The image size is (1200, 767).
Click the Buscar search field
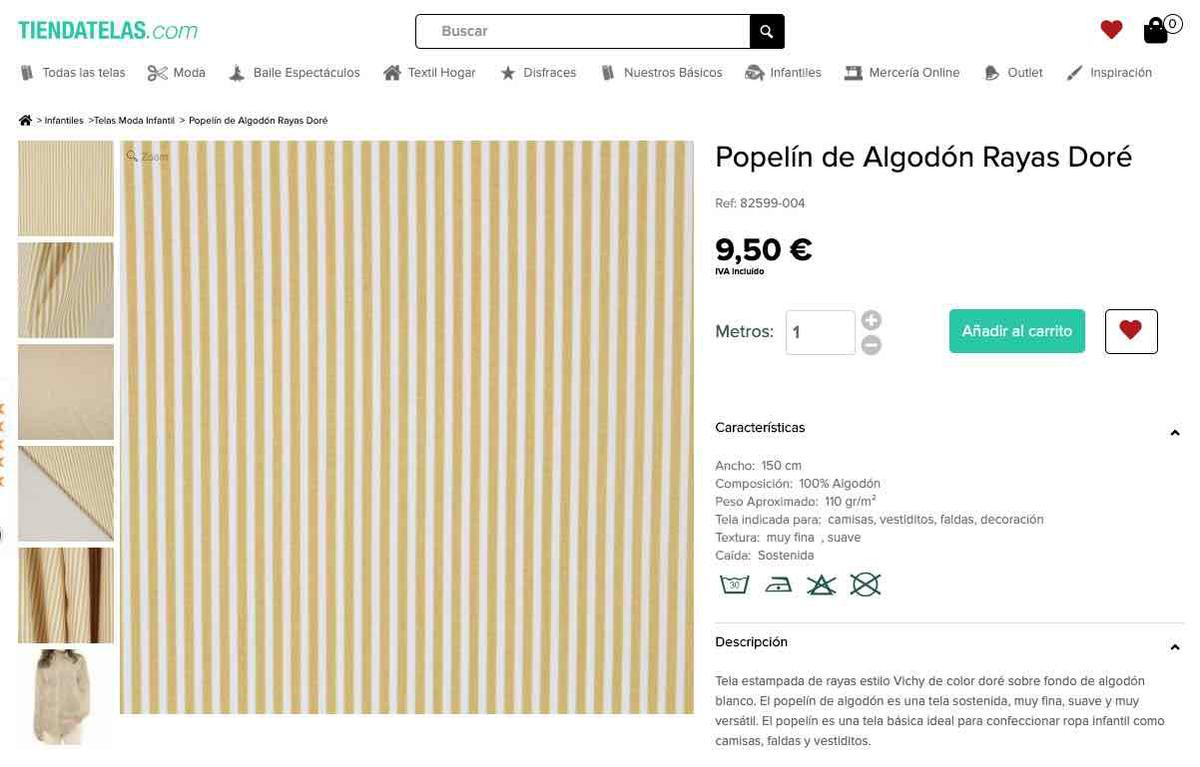coord(583,32)
